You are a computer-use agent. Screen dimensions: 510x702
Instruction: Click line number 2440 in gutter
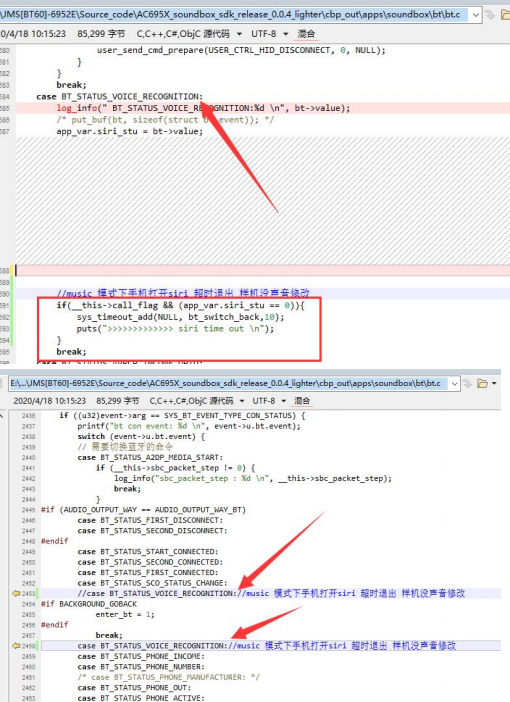click(28, 458)
